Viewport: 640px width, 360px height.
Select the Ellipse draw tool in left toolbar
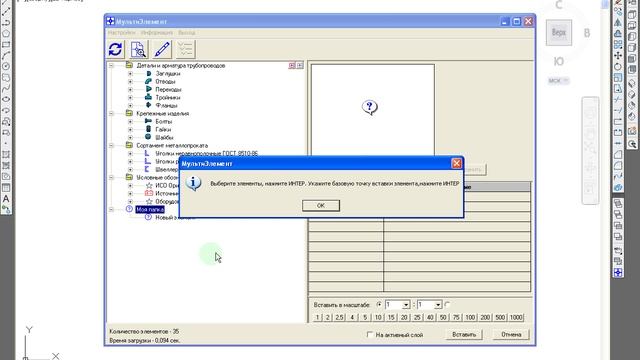point(6,100)
